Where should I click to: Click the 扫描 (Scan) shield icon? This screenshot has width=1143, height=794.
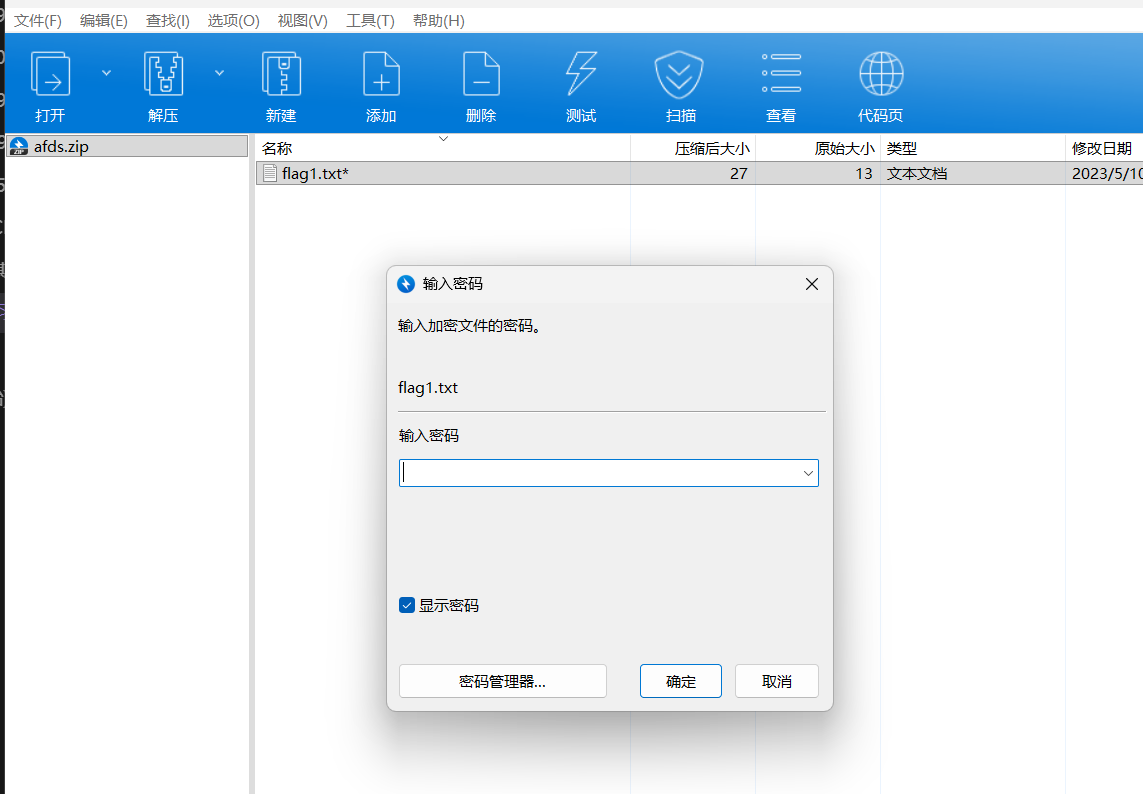tap(679, 74)
